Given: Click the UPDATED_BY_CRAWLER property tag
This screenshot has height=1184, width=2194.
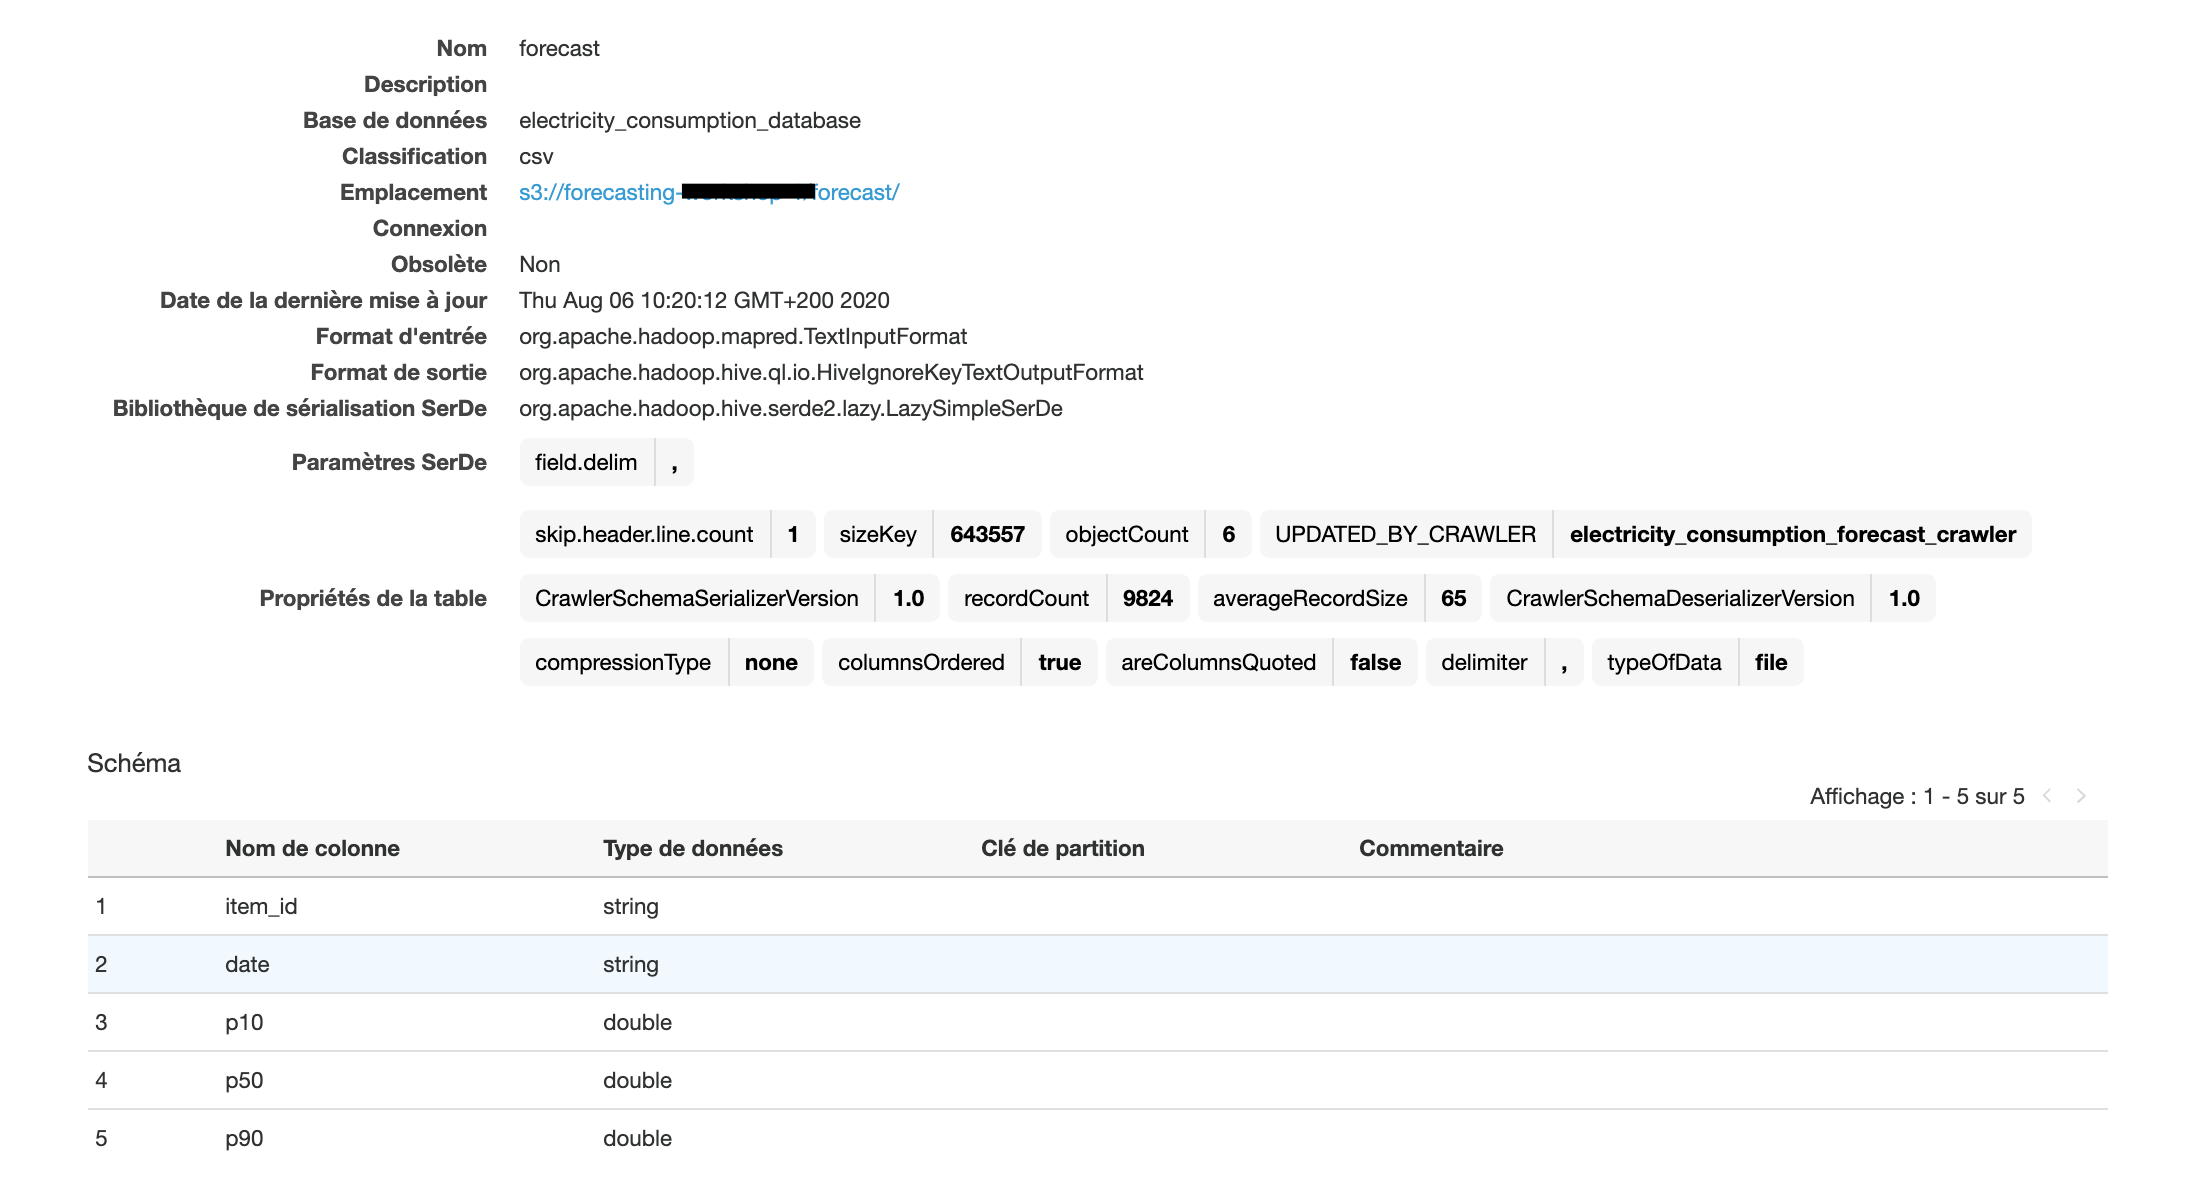Looking at the screenshot, I should 1405,534.
